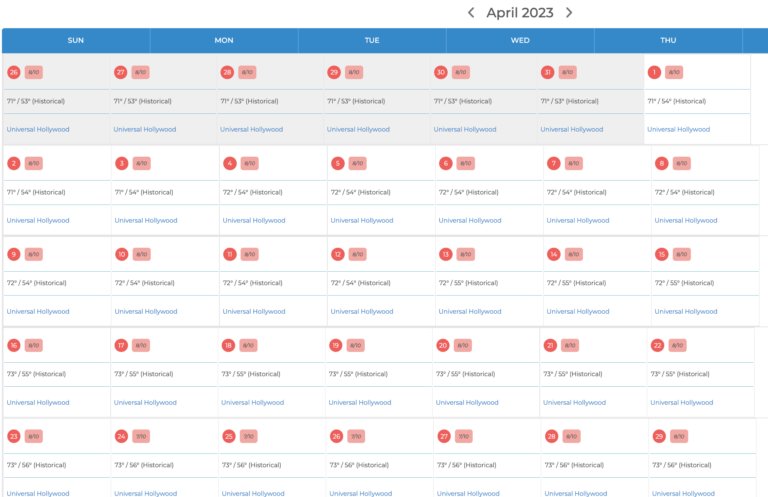Click the THU column header

coord(668,40)
